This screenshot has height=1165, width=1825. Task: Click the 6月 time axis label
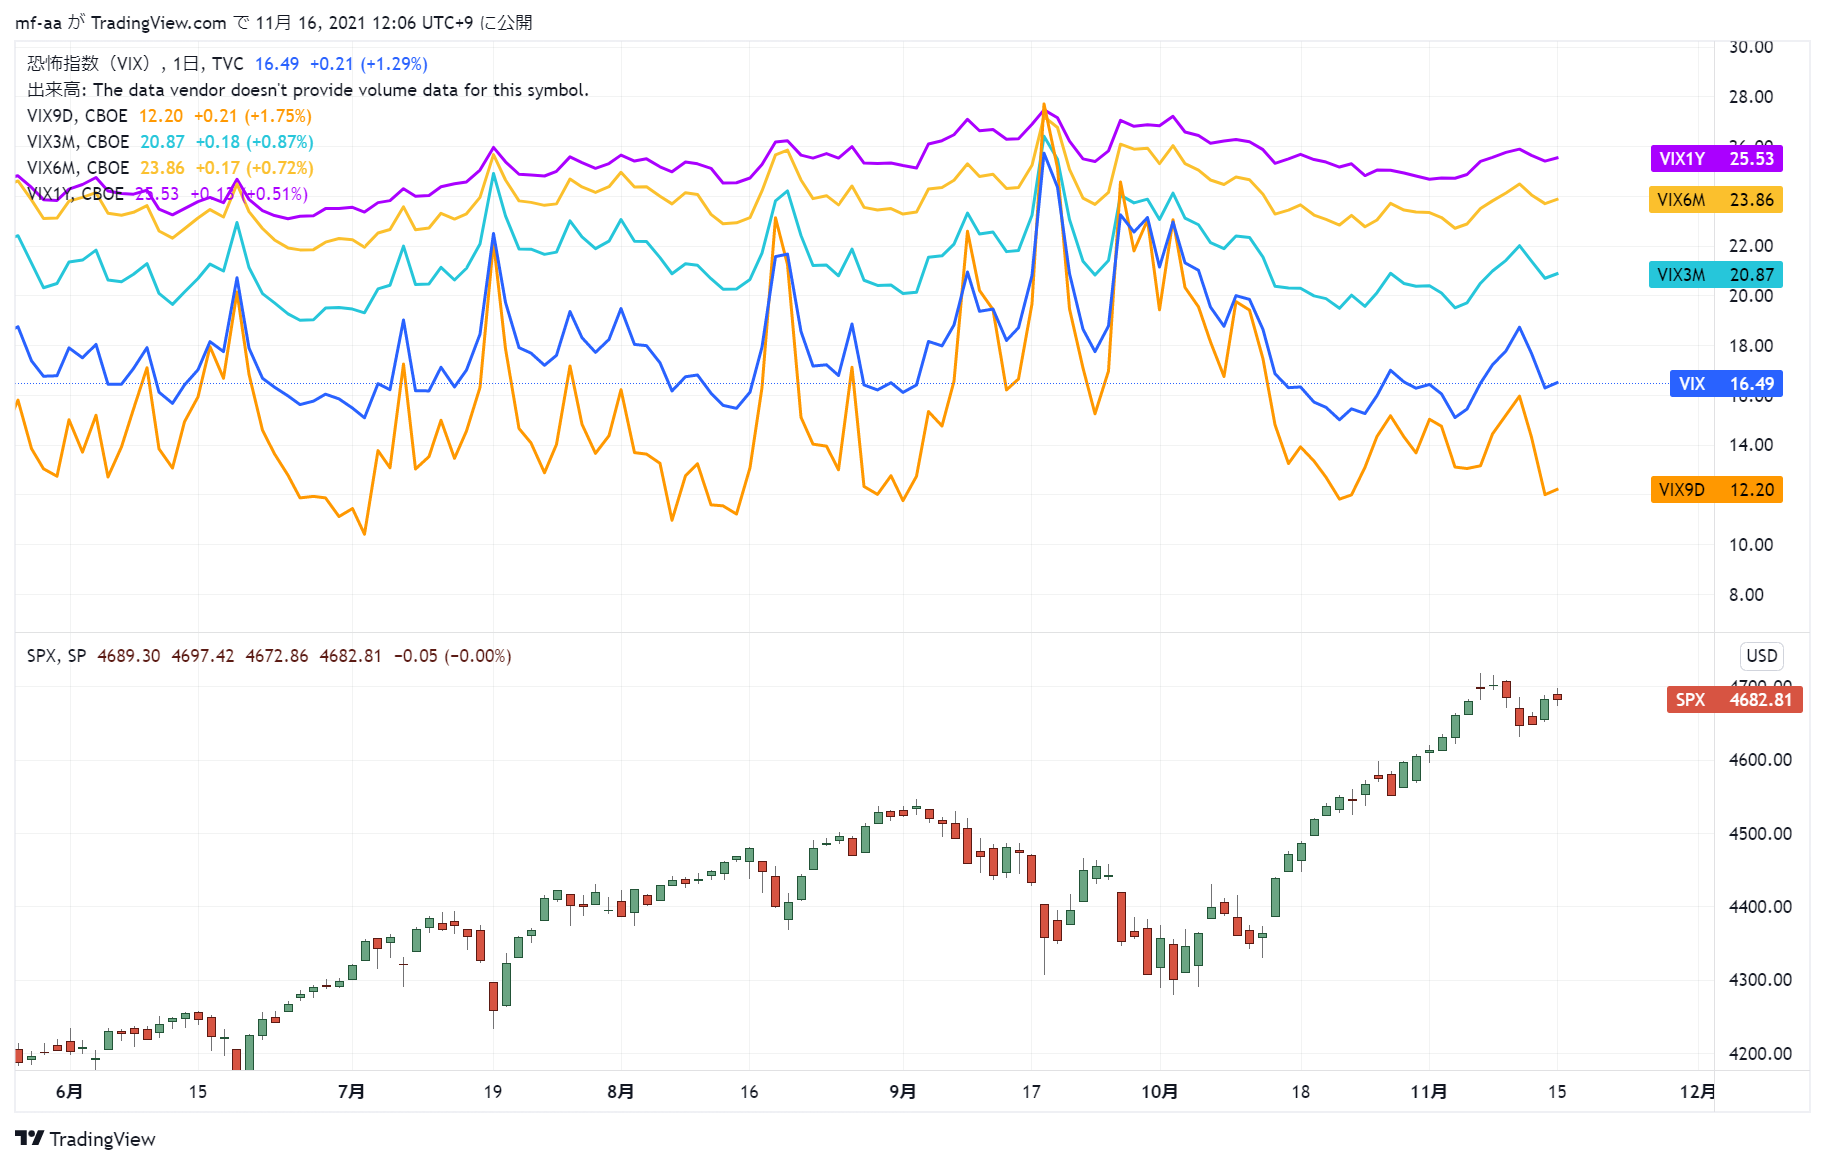[x=69, y=1091]
